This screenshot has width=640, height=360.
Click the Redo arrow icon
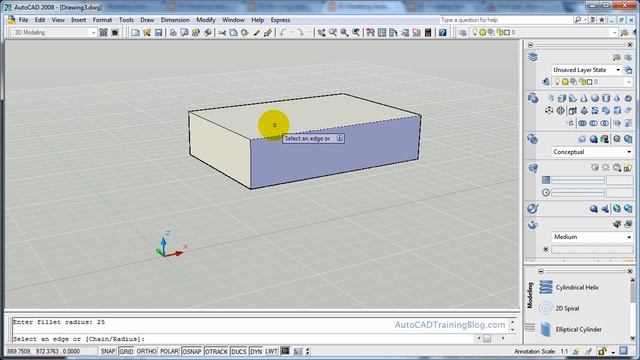click(x=300, y=33)
